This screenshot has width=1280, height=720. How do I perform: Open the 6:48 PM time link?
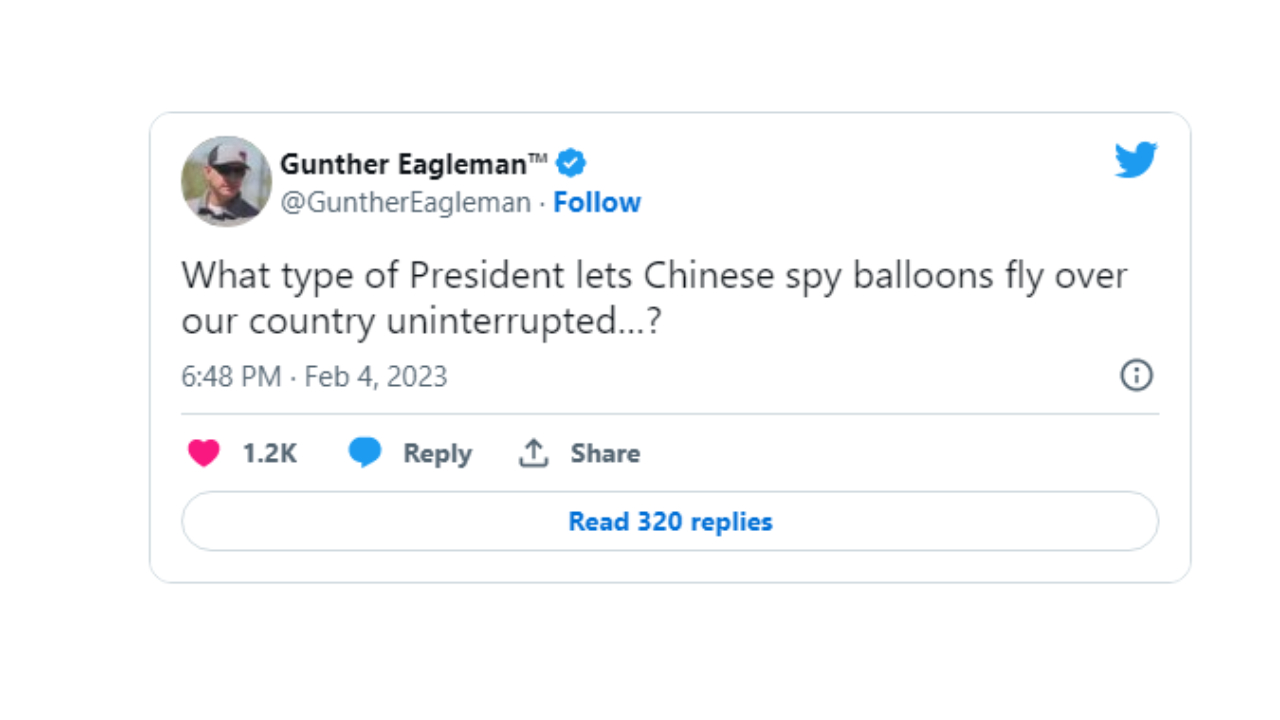click(231, 377)
